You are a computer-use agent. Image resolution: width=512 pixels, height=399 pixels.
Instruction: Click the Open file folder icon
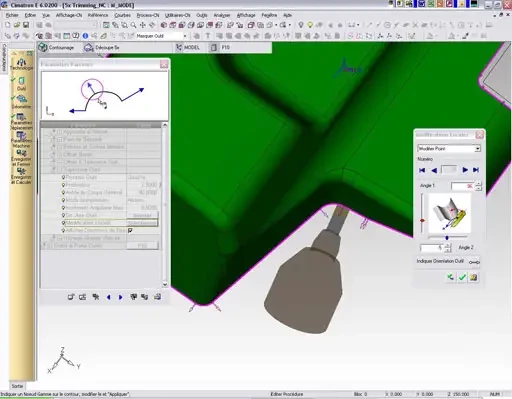point(17,25)
